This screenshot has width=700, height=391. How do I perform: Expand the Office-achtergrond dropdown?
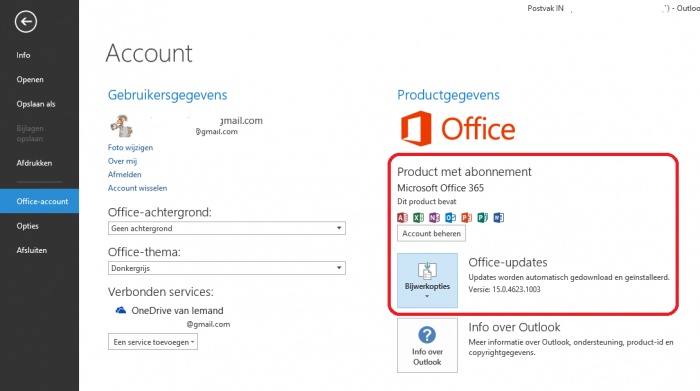226,228
